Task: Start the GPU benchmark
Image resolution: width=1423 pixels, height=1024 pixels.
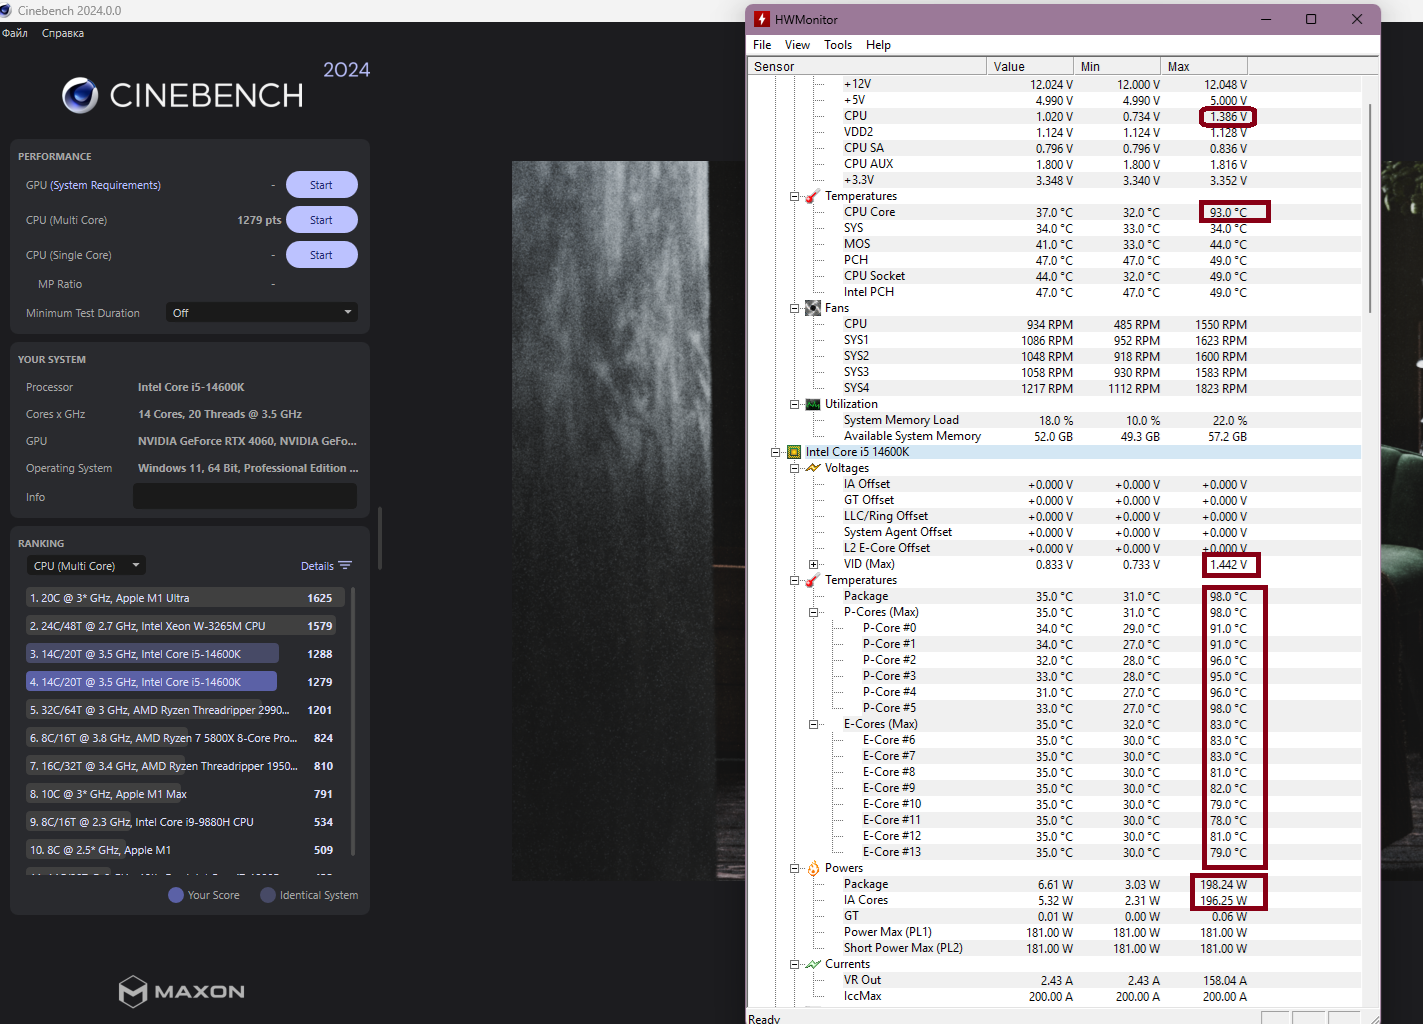Action: (x=322, y=185)
